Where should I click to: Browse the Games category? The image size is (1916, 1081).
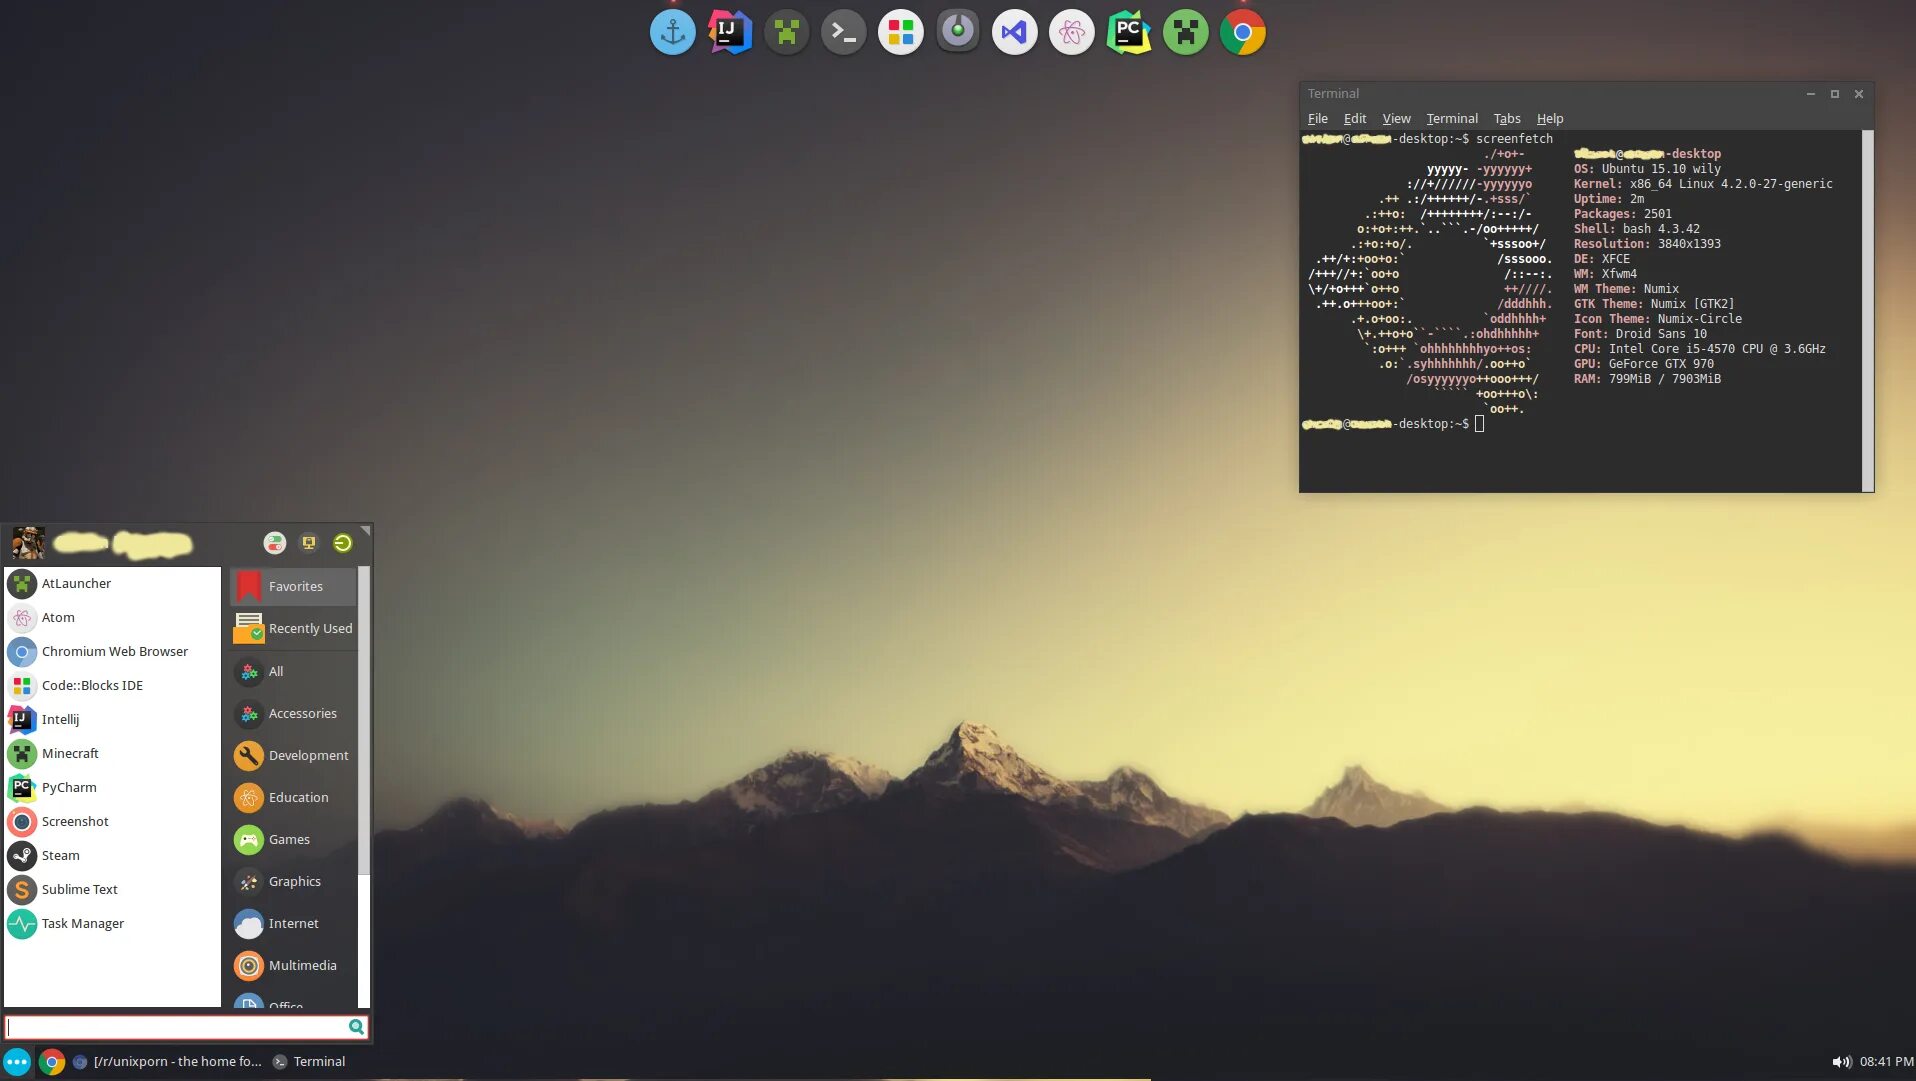tap(293, 840)
